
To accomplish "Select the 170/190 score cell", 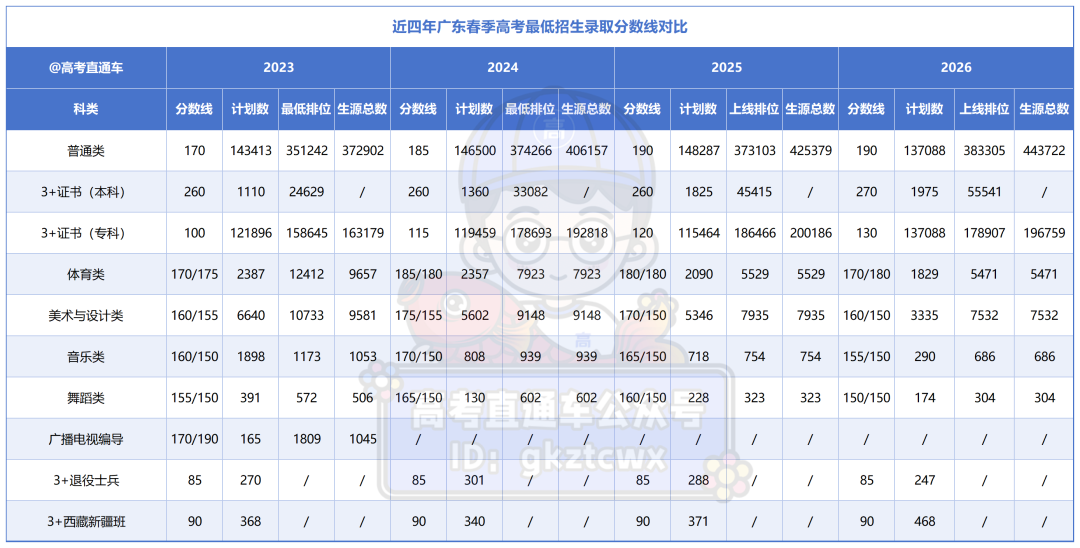I will point(194,439).
